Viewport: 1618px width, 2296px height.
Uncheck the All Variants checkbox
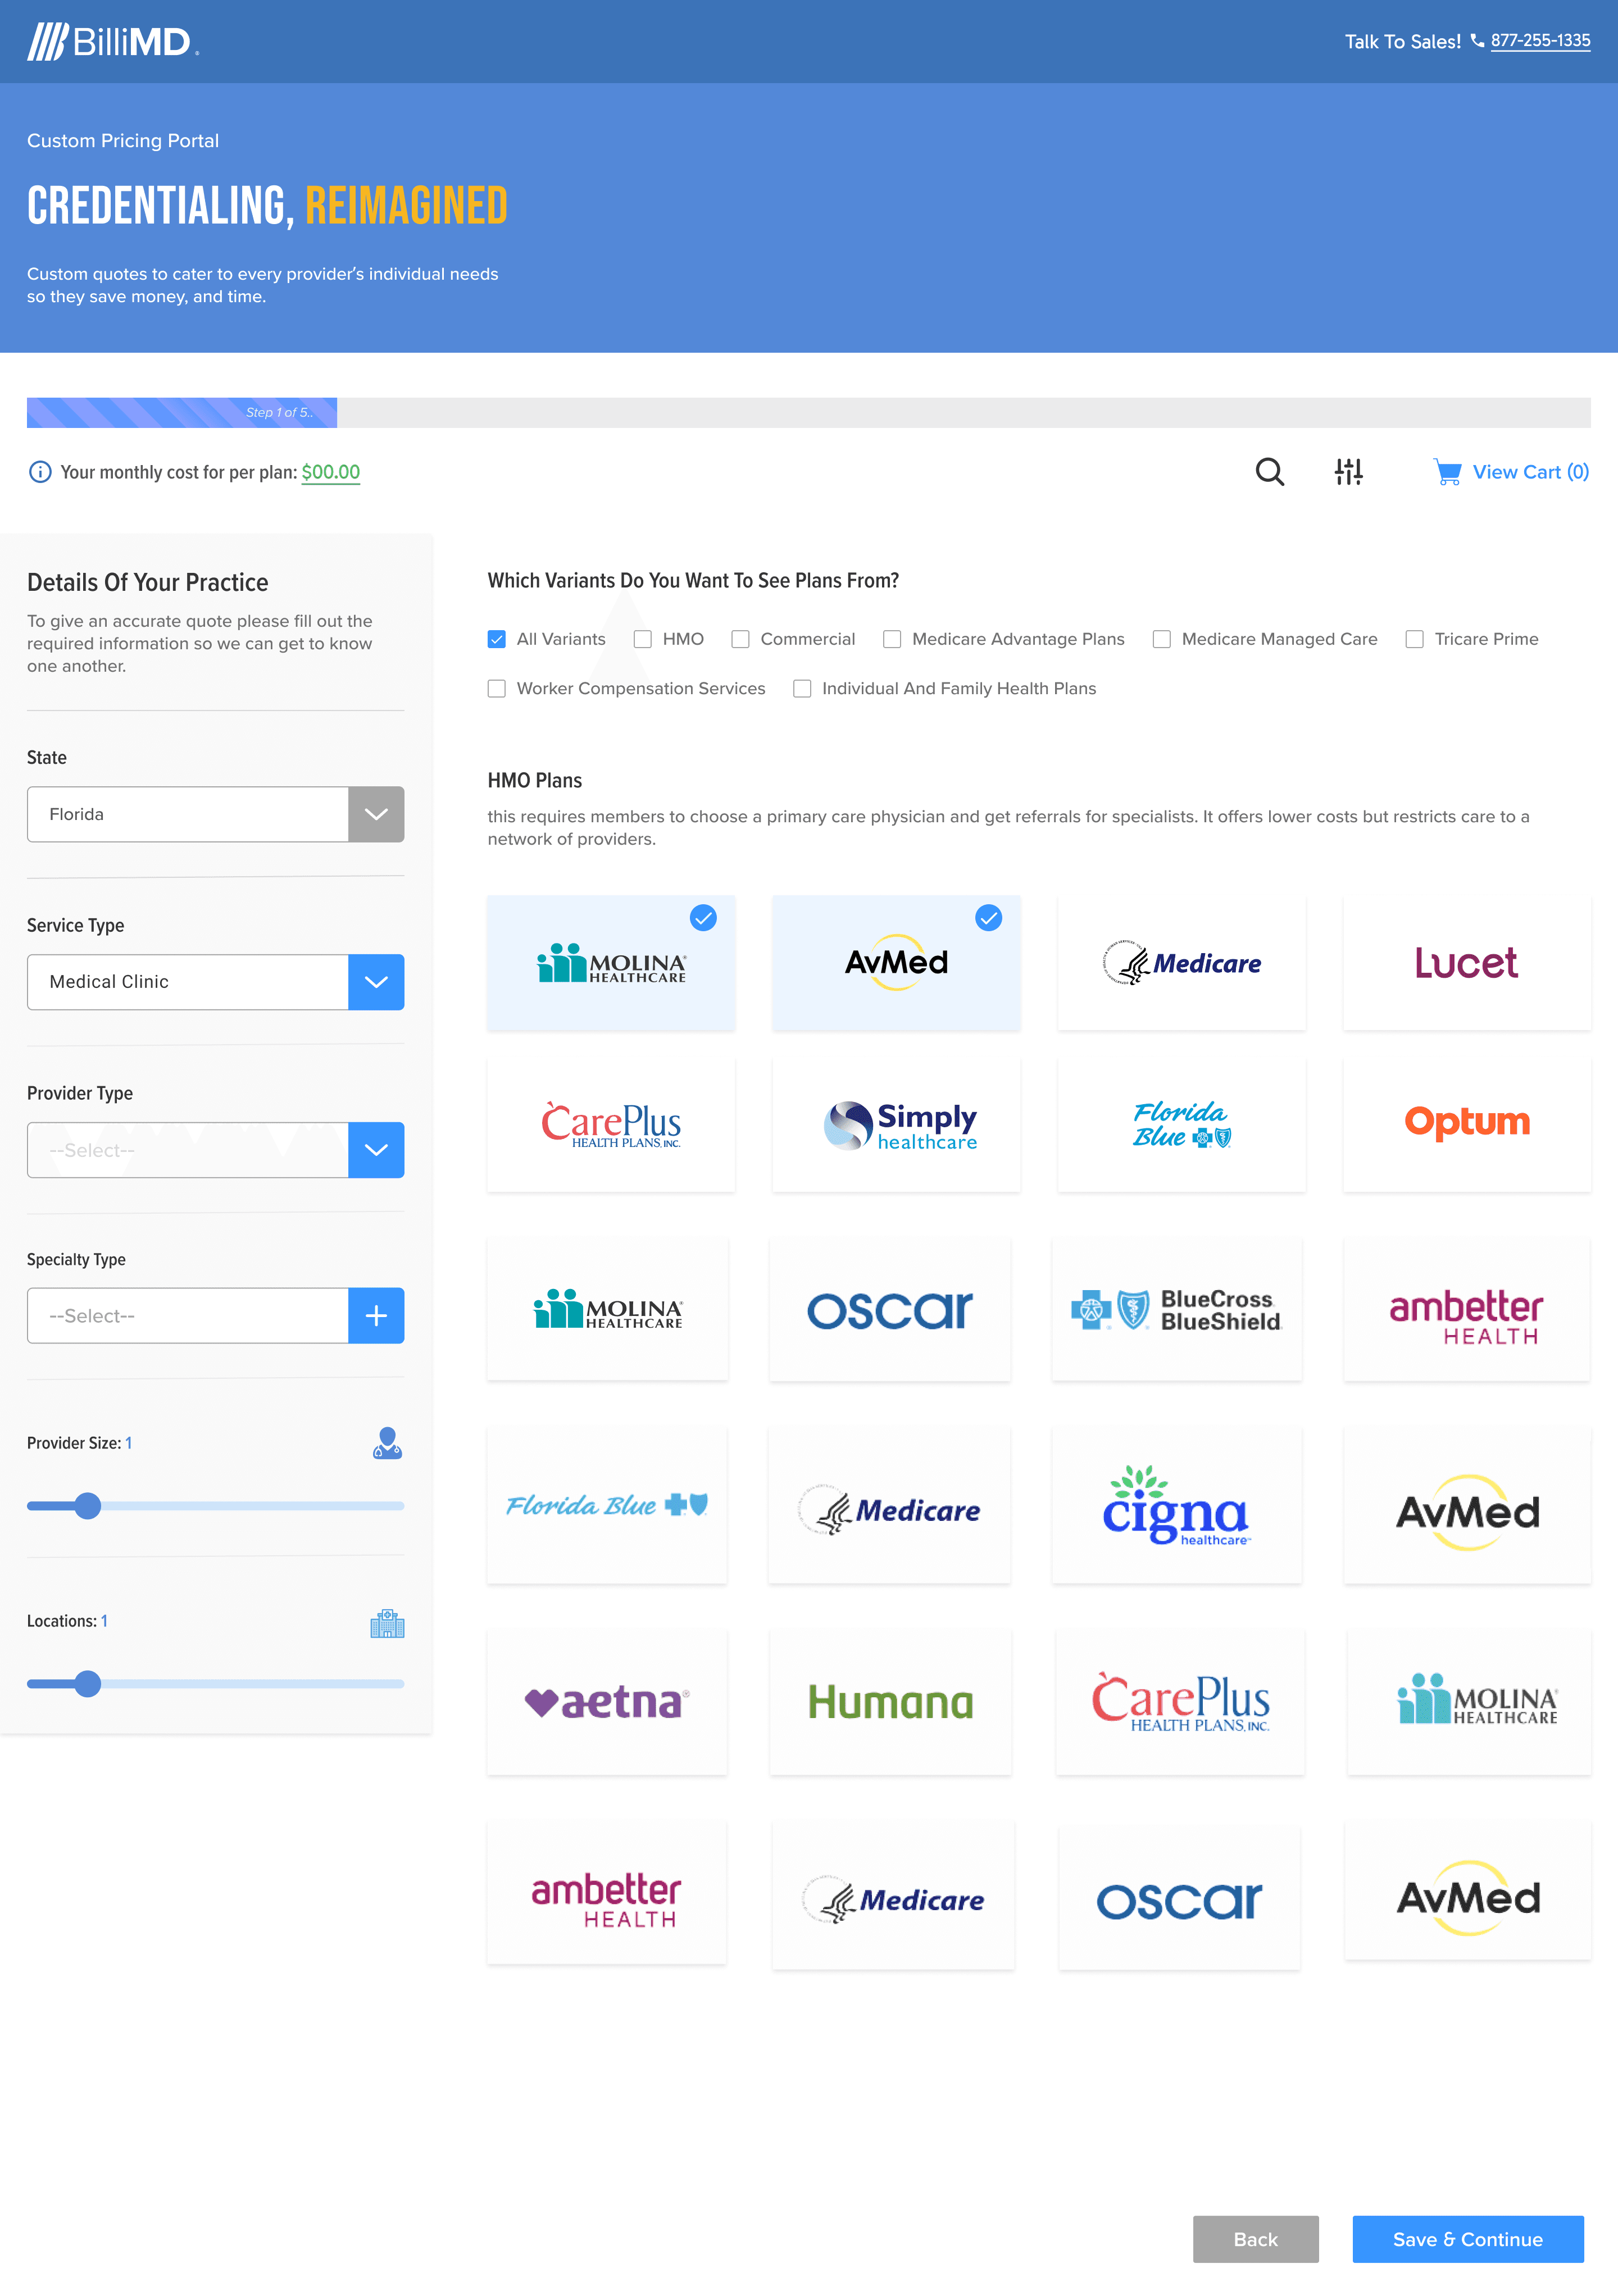click(x=497, y=639)
